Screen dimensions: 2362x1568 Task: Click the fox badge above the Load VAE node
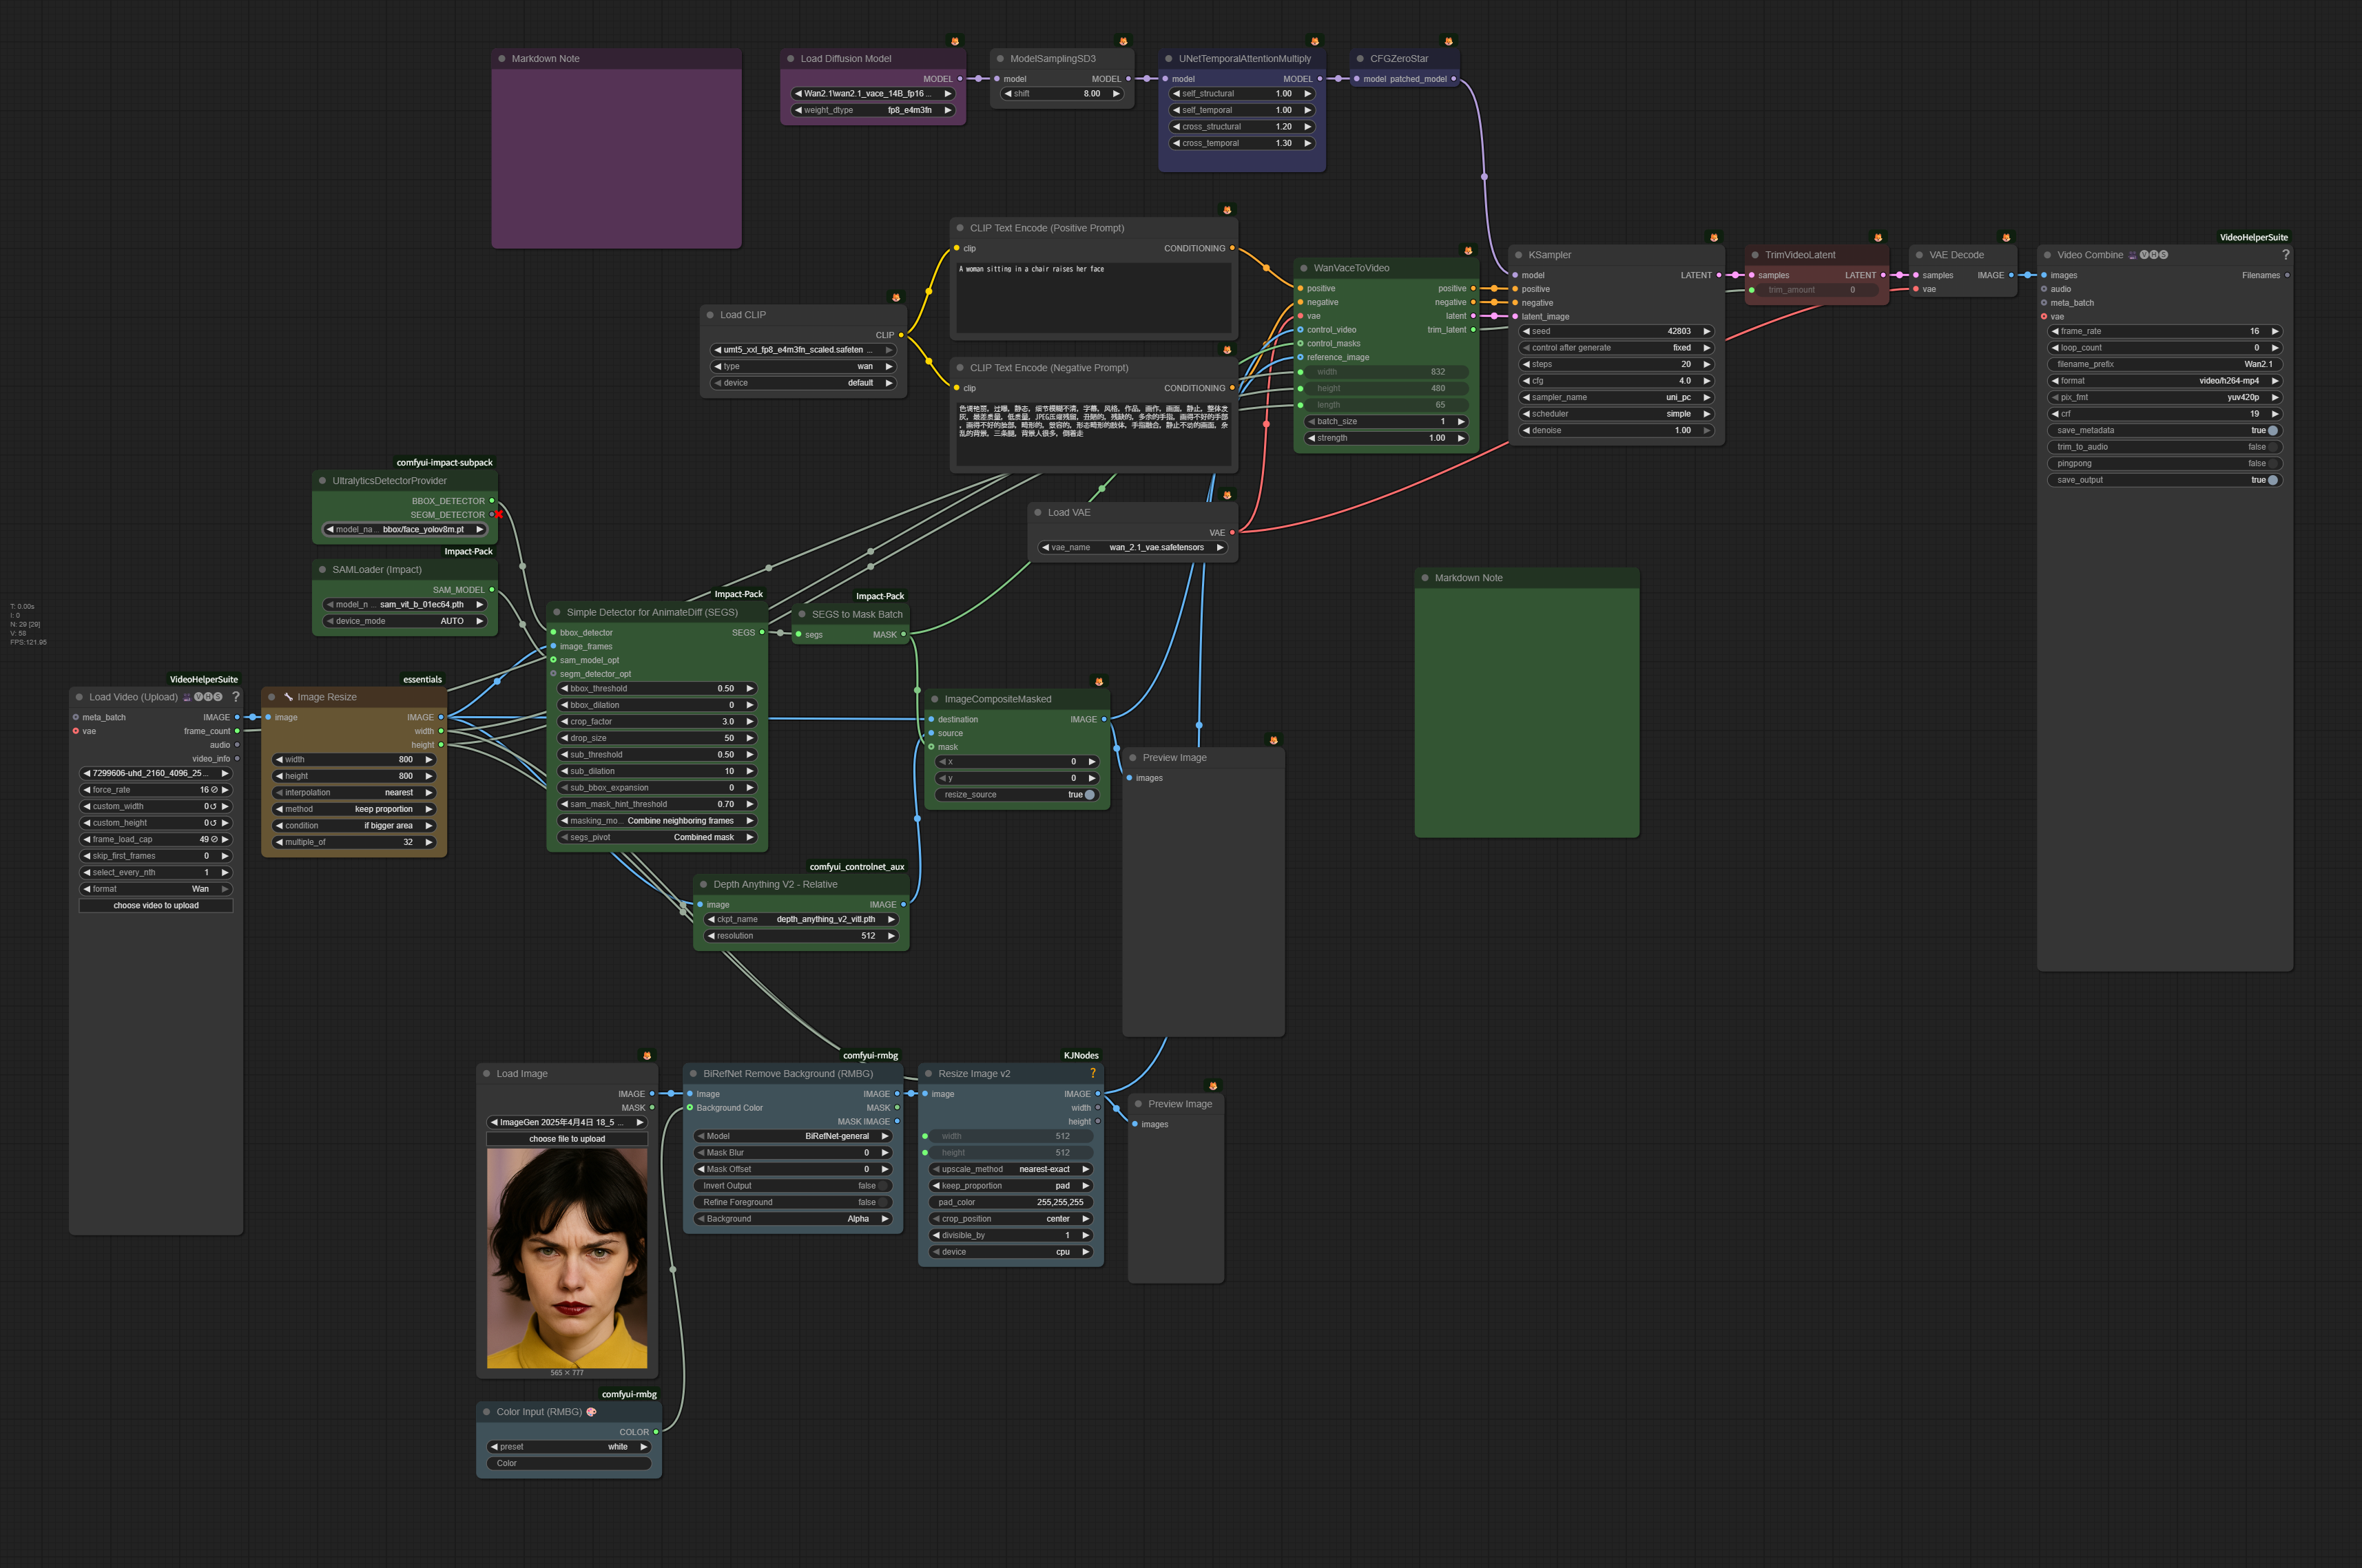point(1227,495)
